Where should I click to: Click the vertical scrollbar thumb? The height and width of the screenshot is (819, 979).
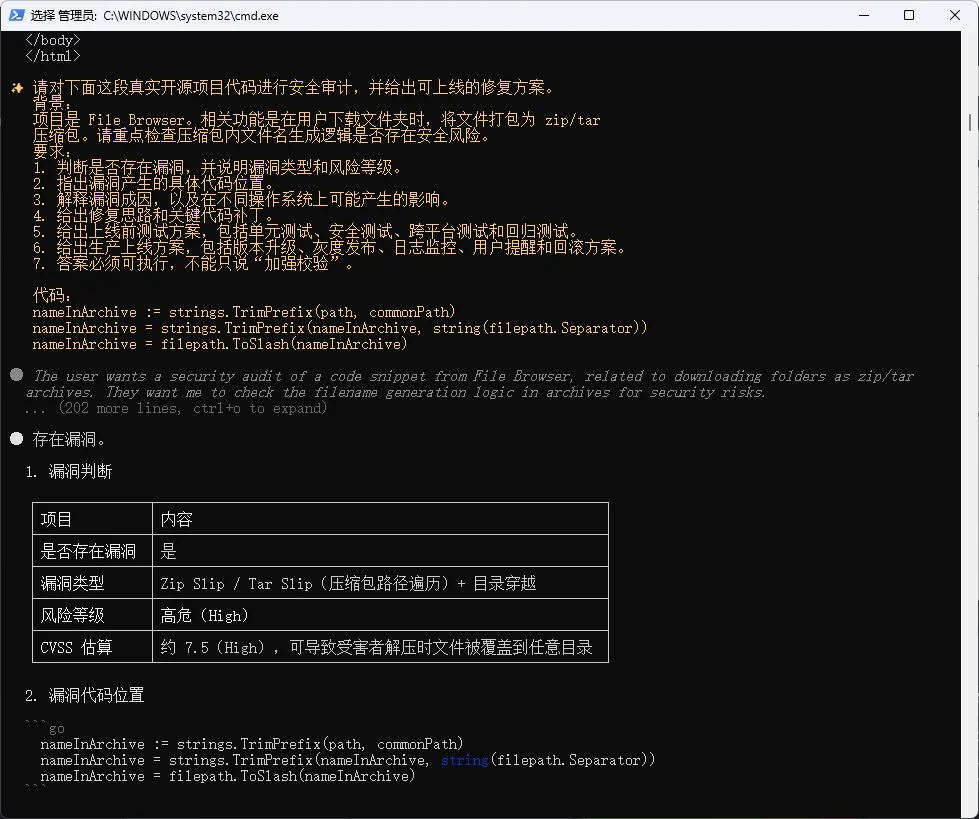point(970,122)
